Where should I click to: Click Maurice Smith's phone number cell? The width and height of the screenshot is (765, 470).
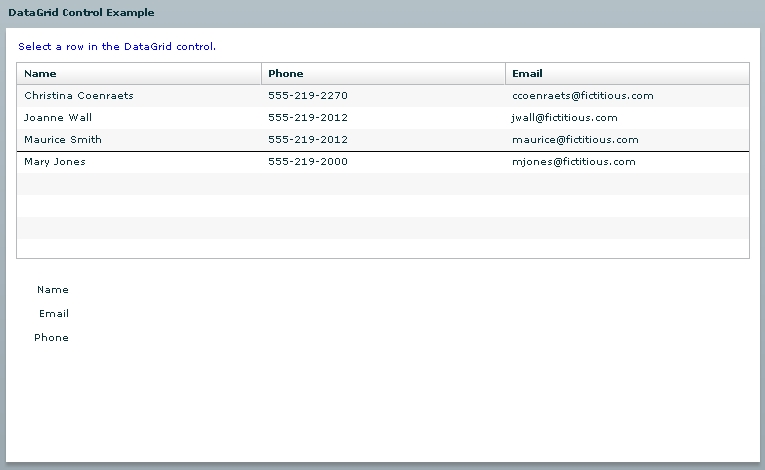tap(383, 140)
